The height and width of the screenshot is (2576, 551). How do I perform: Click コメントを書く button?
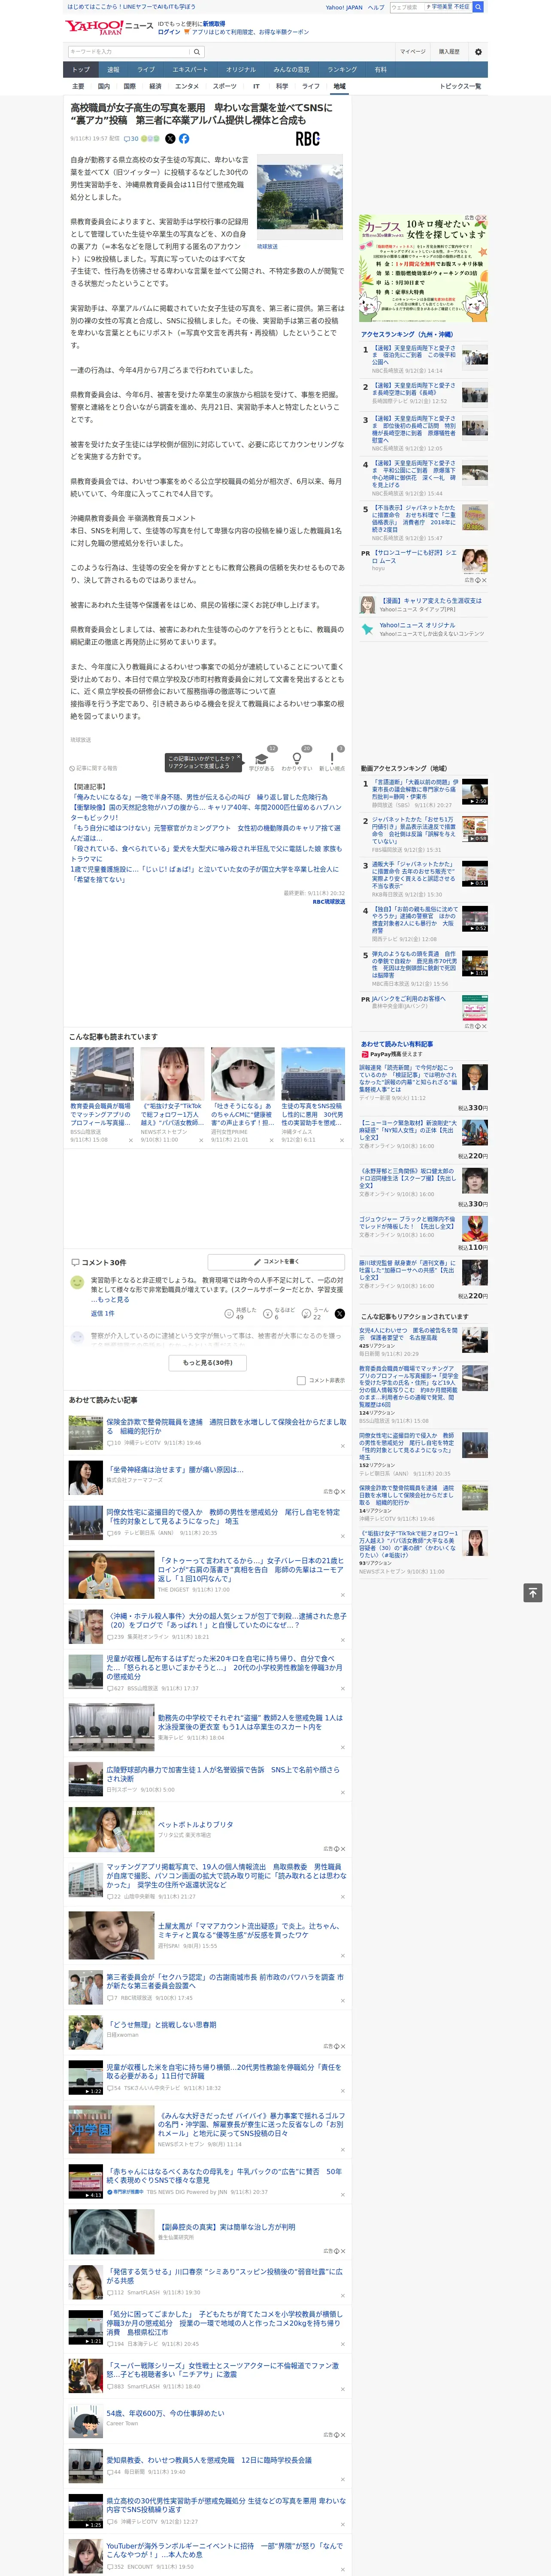(275, 1262)
